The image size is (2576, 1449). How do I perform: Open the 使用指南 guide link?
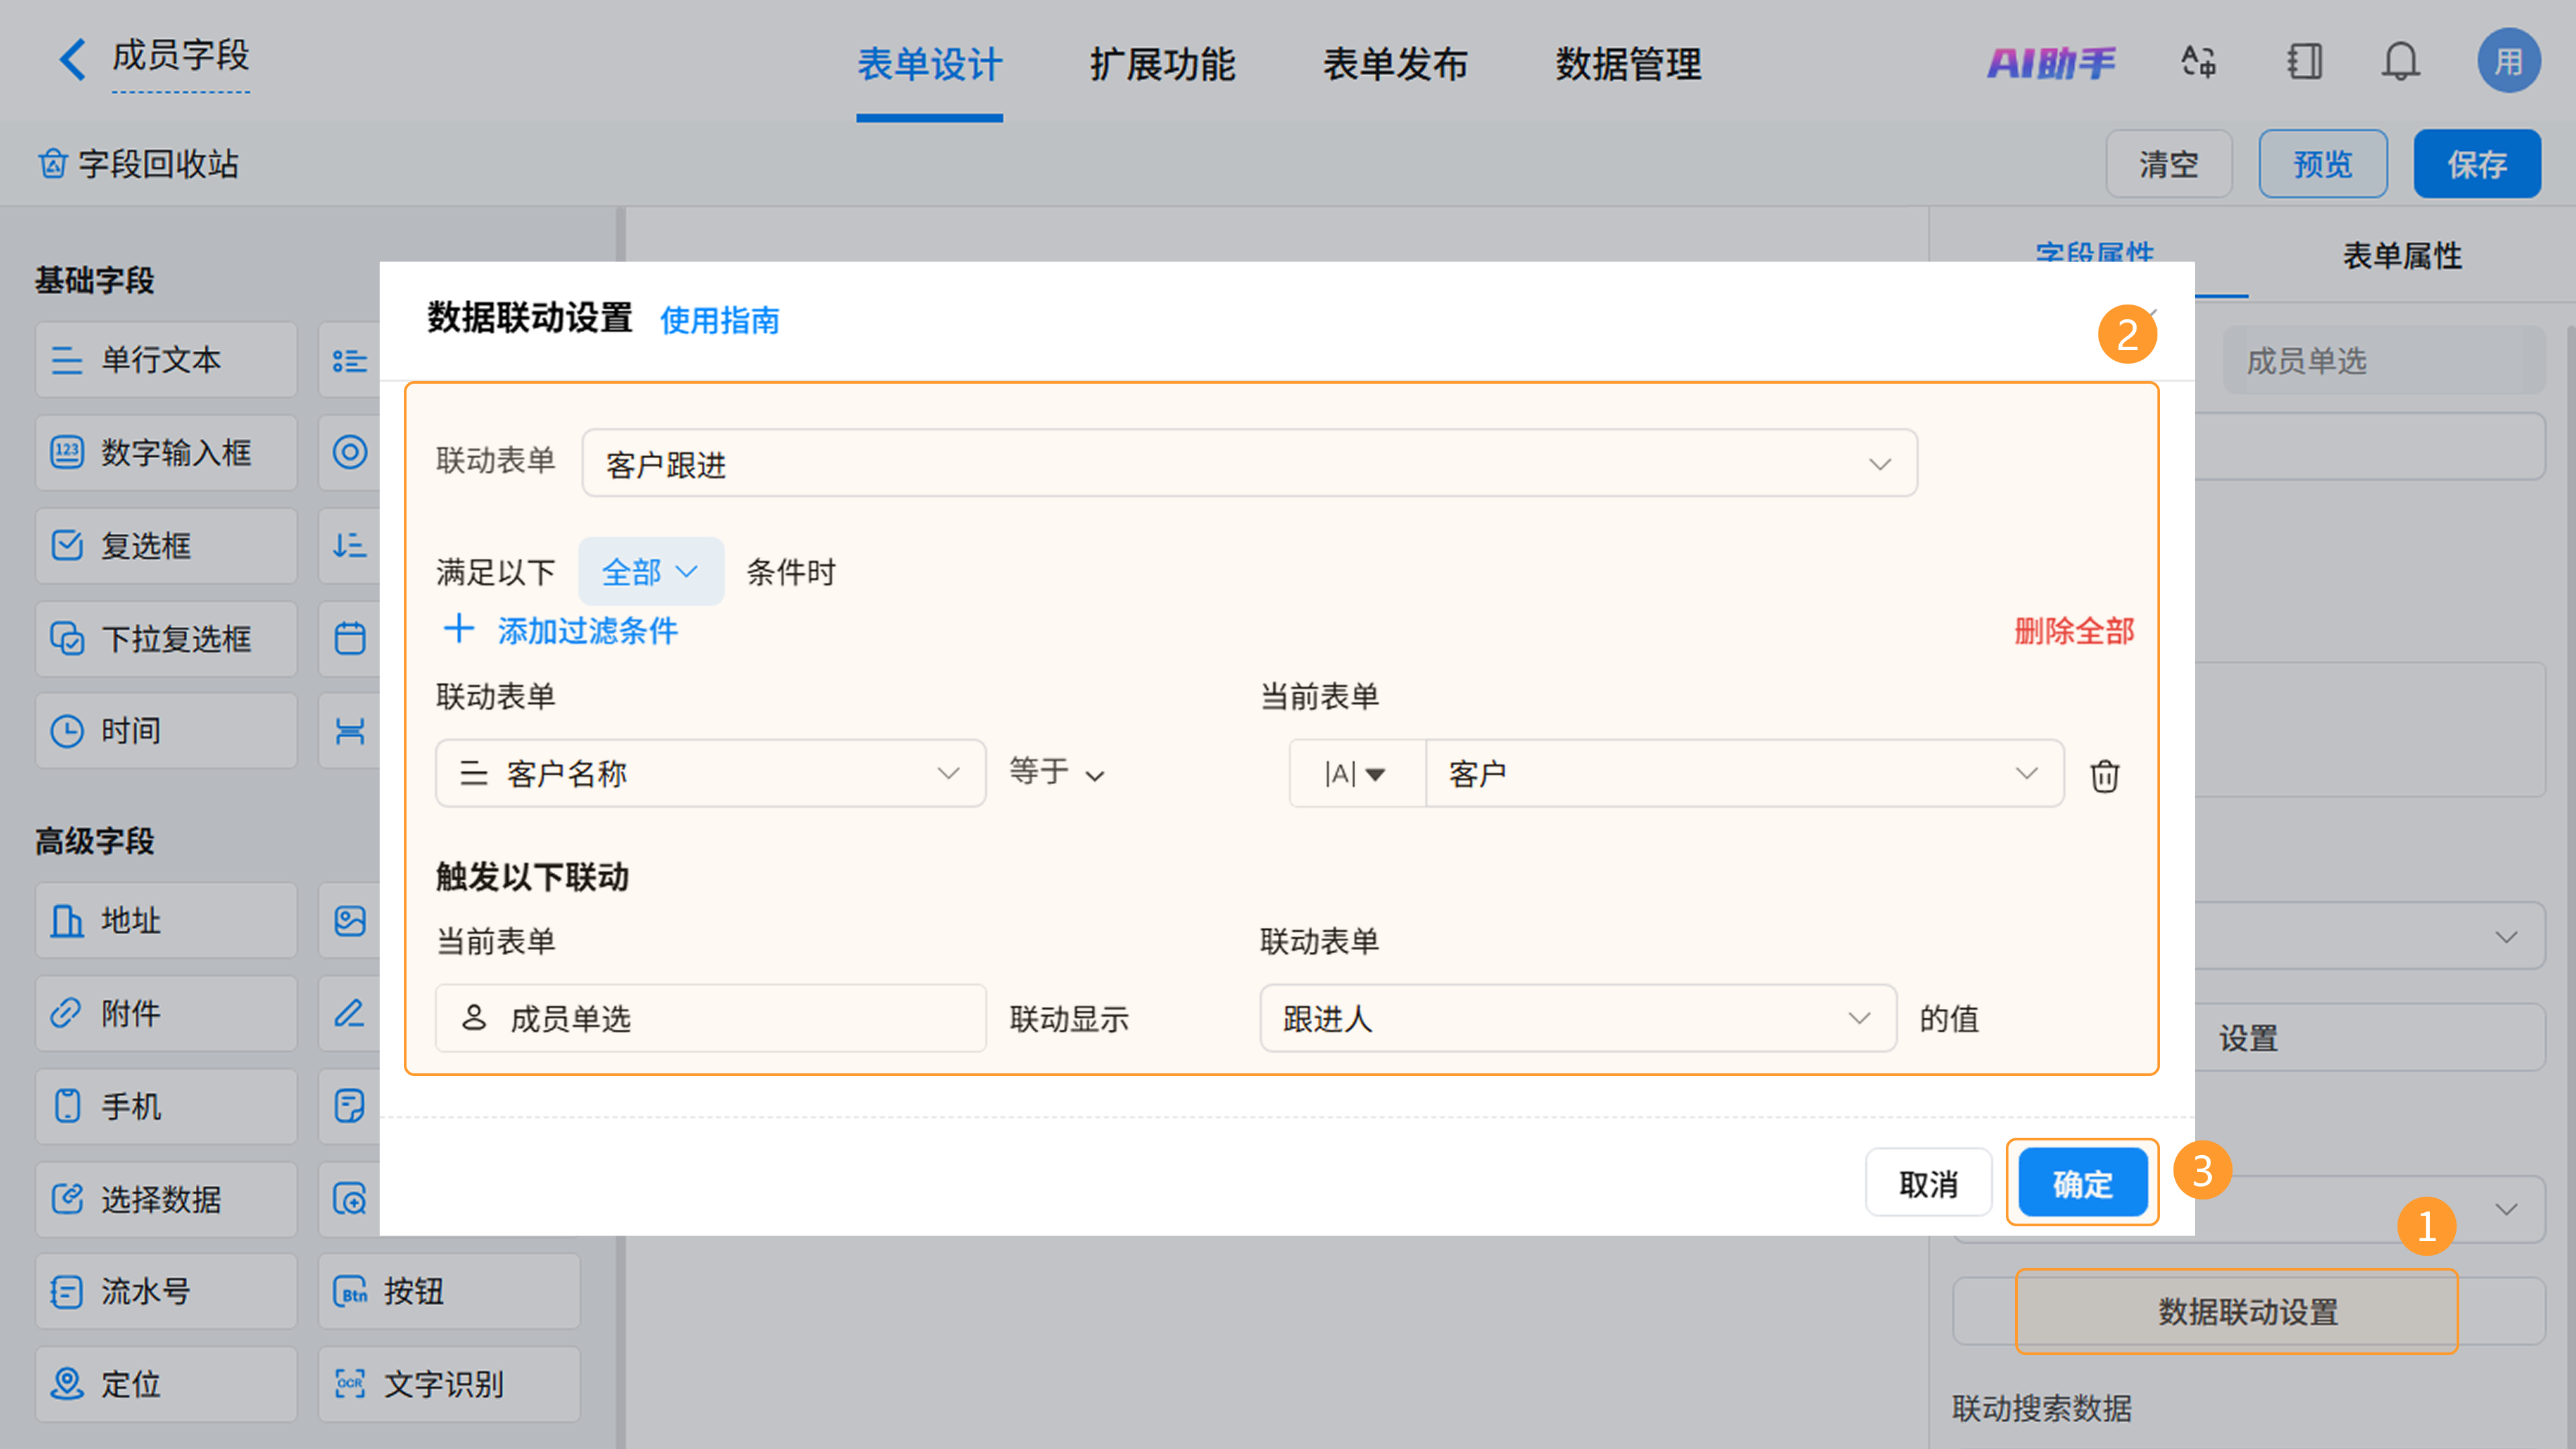tap(719, 320)
